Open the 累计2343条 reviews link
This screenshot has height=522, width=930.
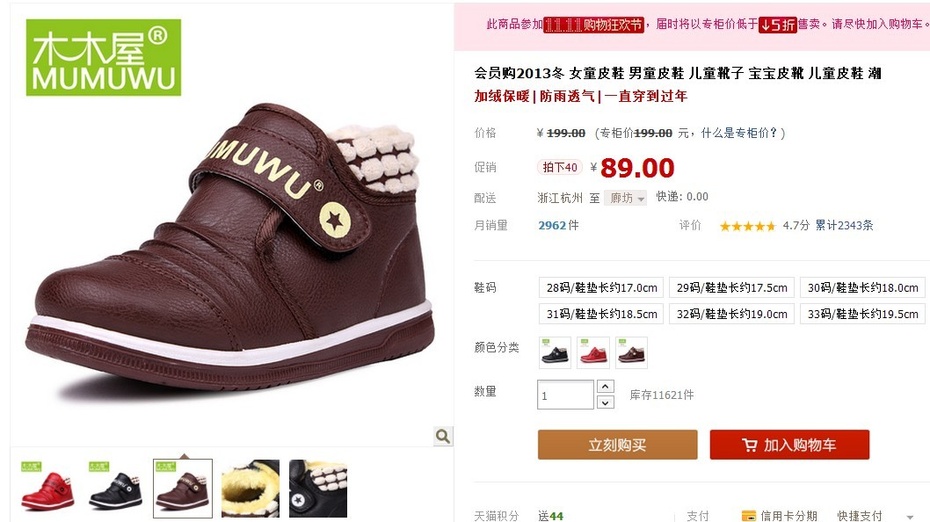844,225
